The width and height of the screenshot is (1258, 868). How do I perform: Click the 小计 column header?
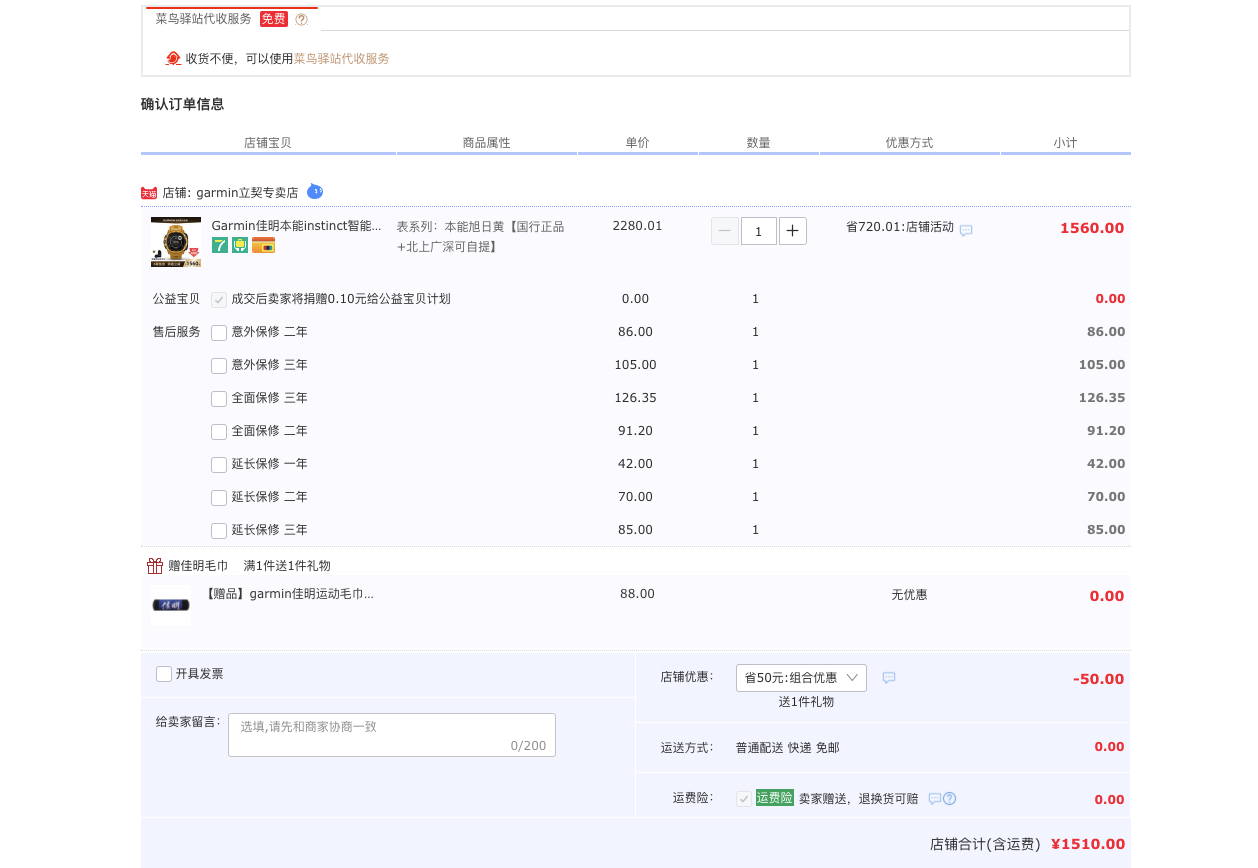pos(1065,143)
